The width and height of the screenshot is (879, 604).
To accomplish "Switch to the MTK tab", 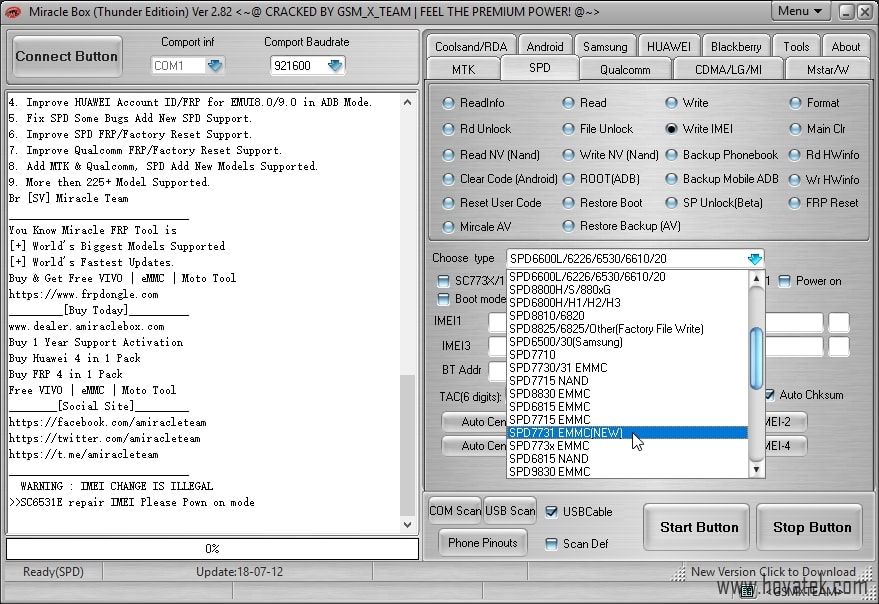I will click(x=464, y=70).
